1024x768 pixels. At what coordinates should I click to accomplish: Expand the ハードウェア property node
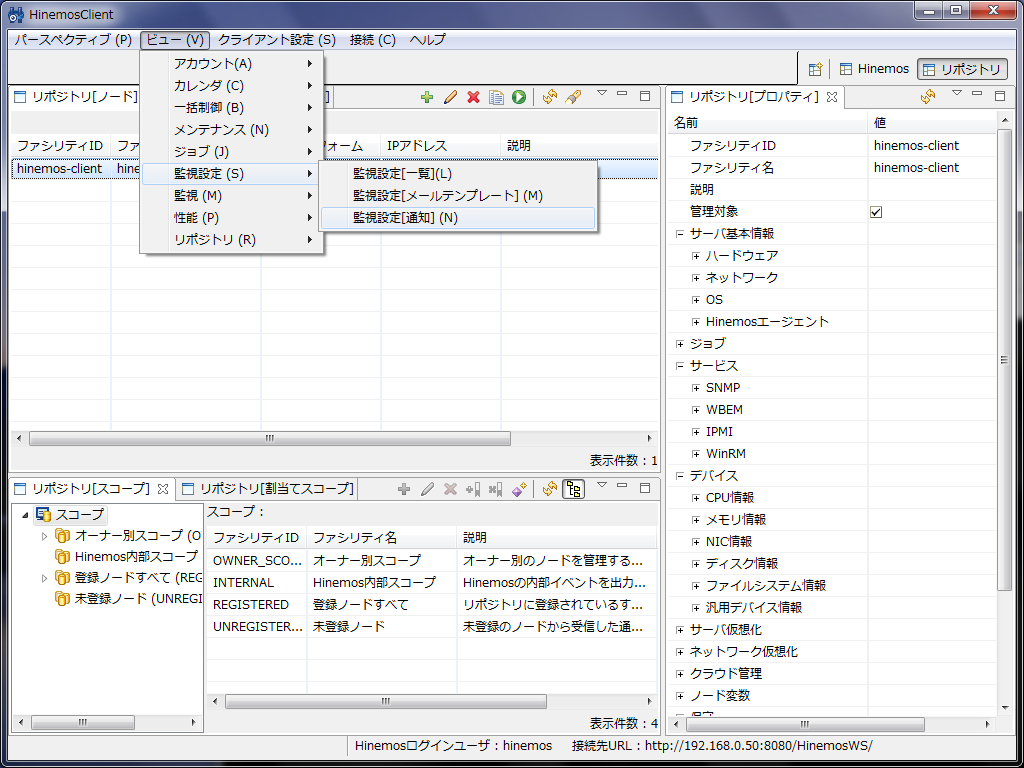click(x=696, y=256)
